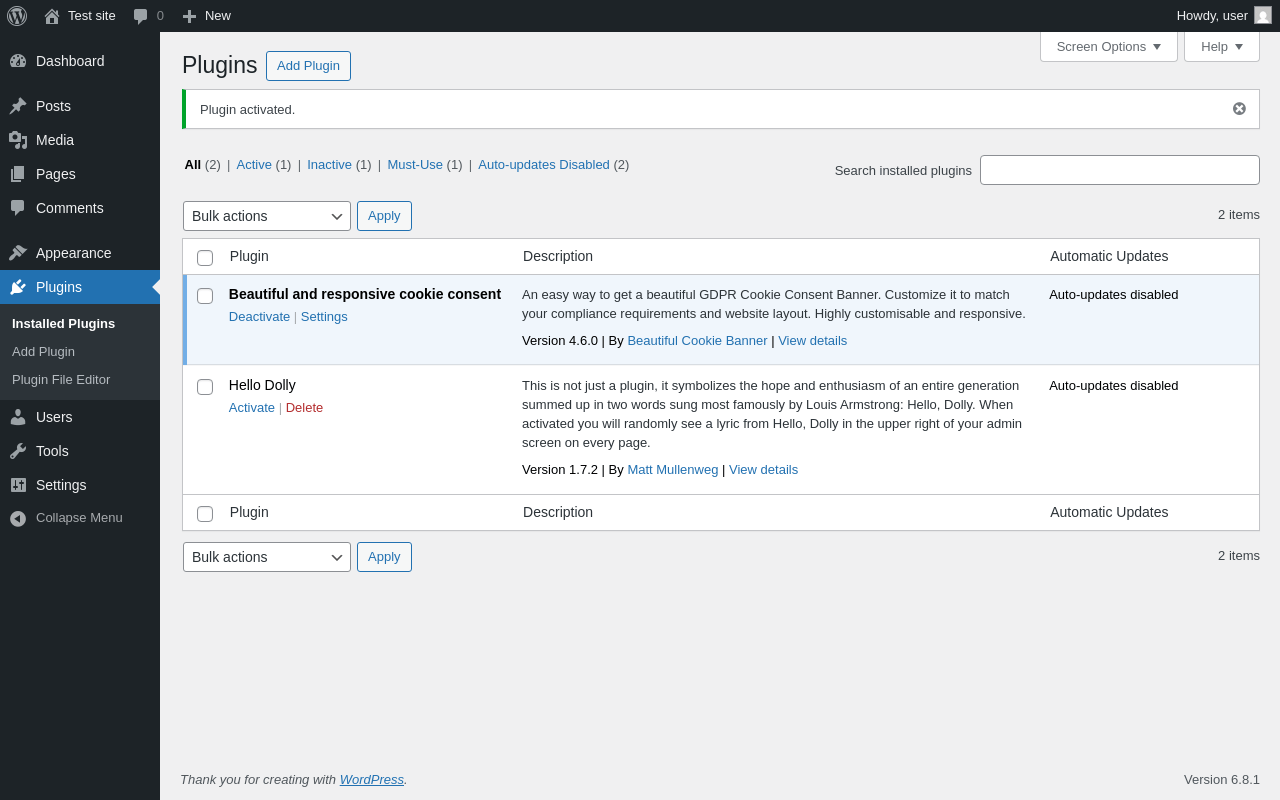Open the Dashboard icon in sidebar
This screenshot has width=1280, height=800.
(18, 61)
